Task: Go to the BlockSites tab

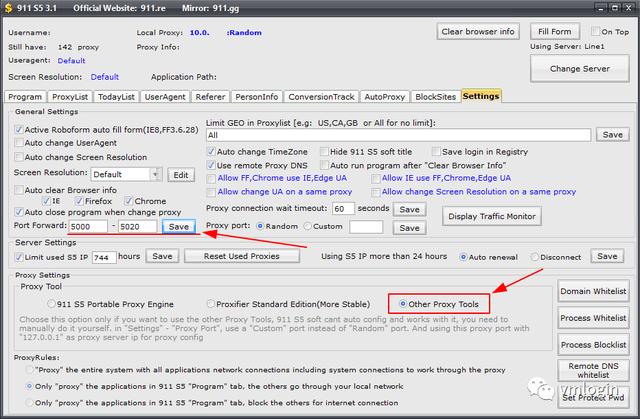Action: pyautogui.click(x=434, y=96)
